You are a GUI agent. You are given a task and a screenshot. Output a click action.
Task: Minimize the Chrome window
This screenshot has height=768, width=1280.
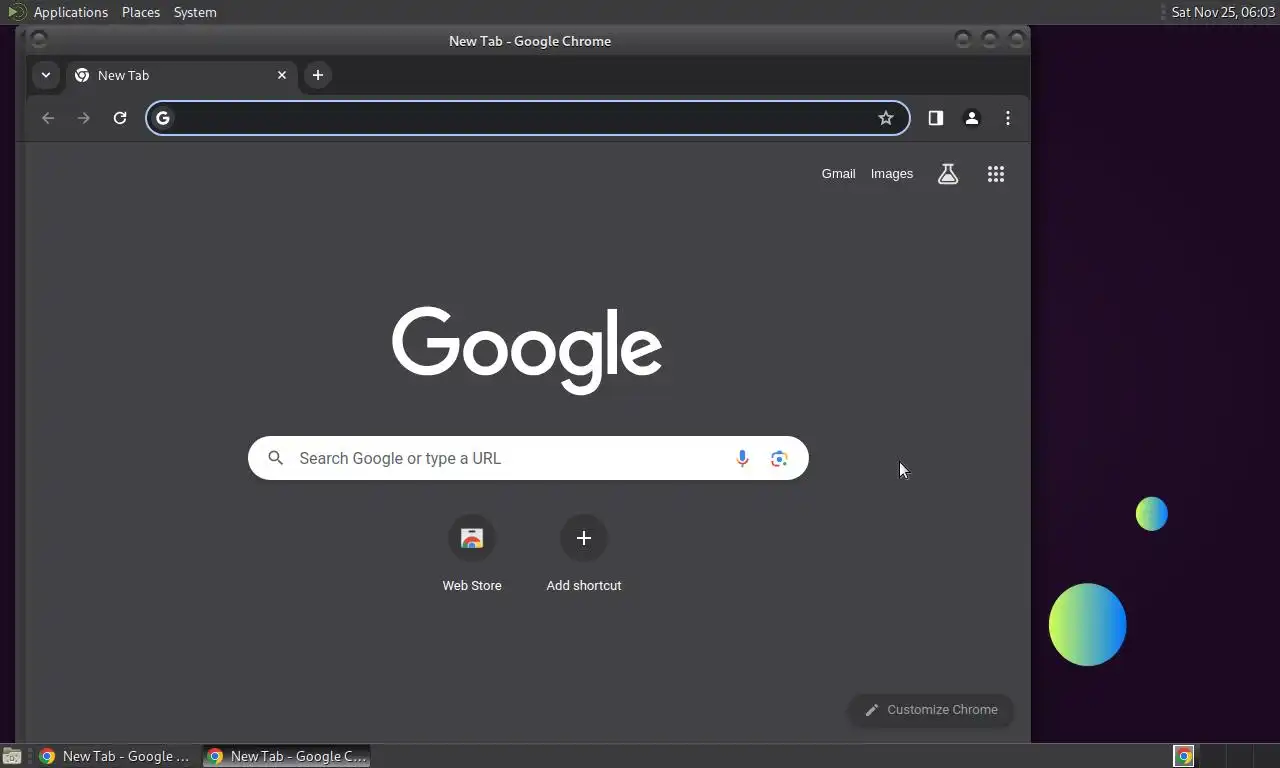tap(963, 40)
